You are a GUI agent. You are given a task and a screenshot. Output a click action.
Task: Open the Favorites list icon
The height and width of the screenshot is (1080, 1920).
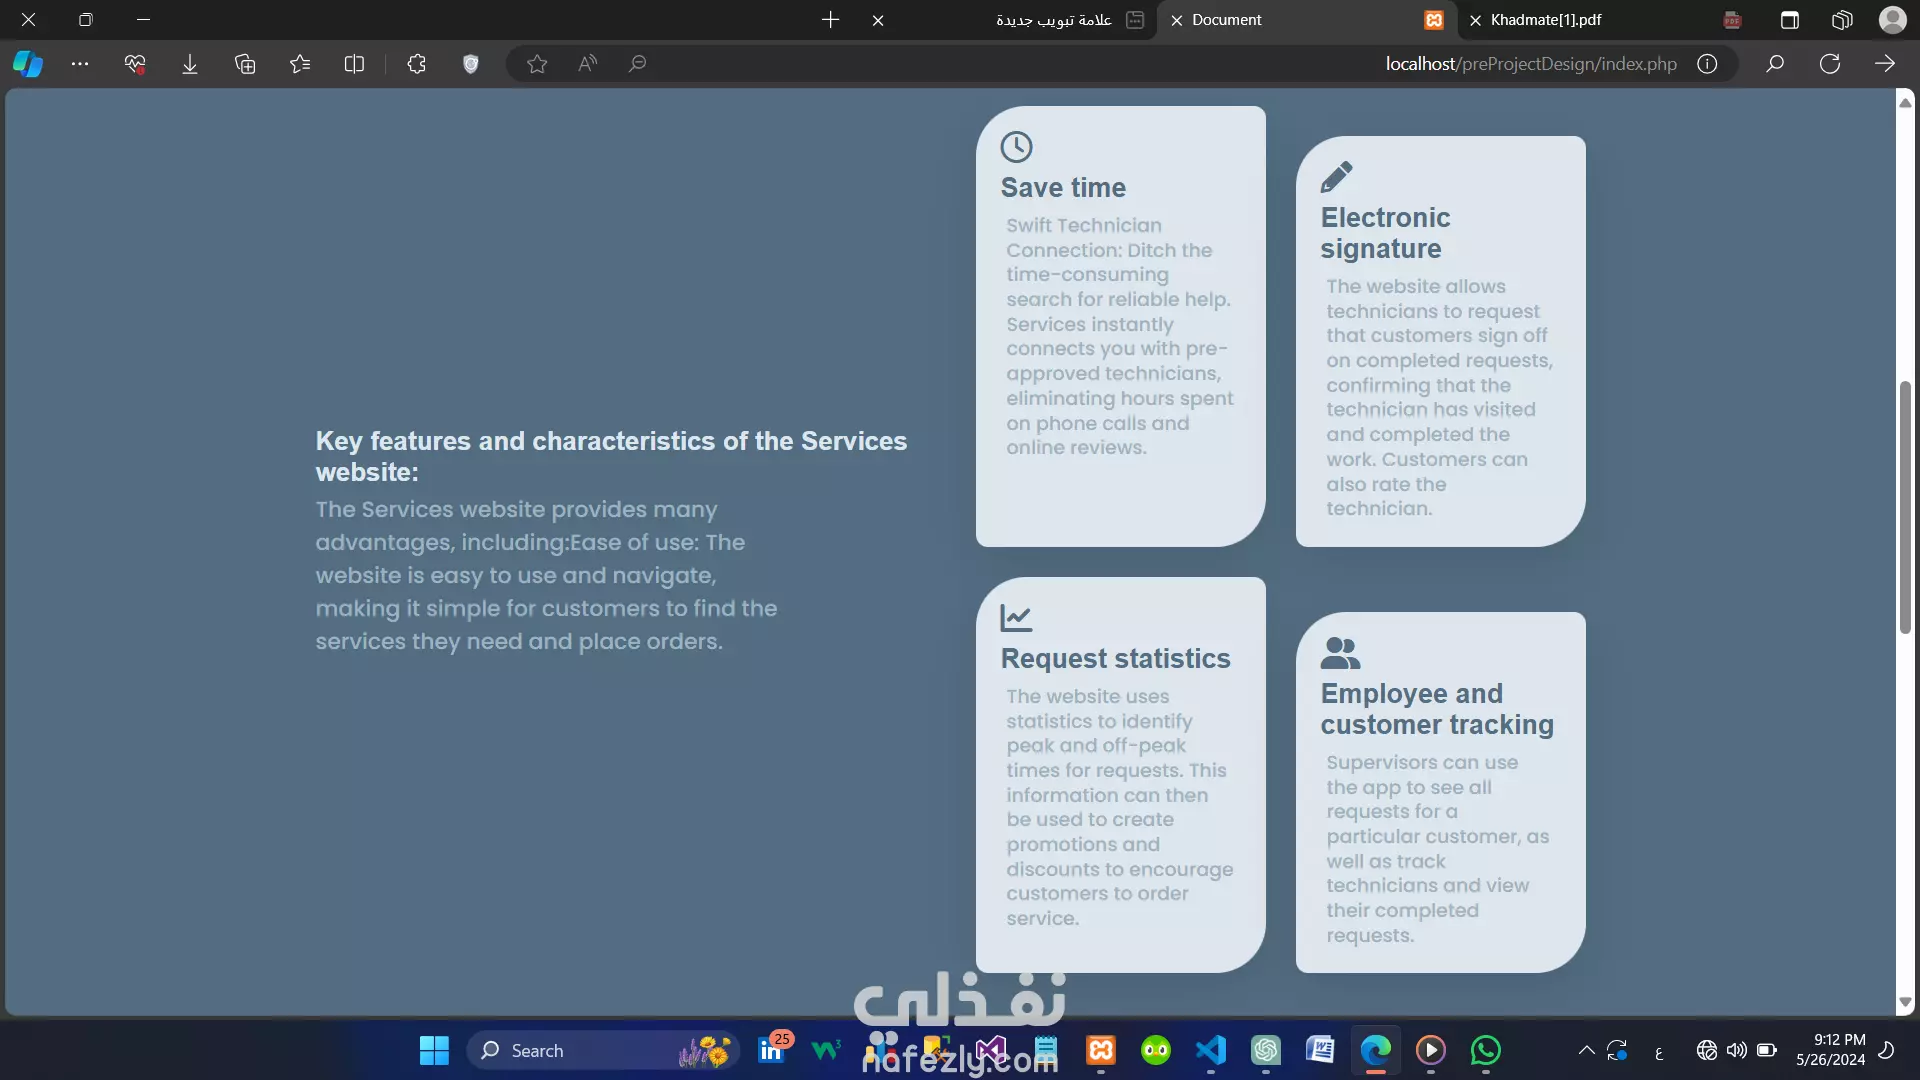point(300,64)
